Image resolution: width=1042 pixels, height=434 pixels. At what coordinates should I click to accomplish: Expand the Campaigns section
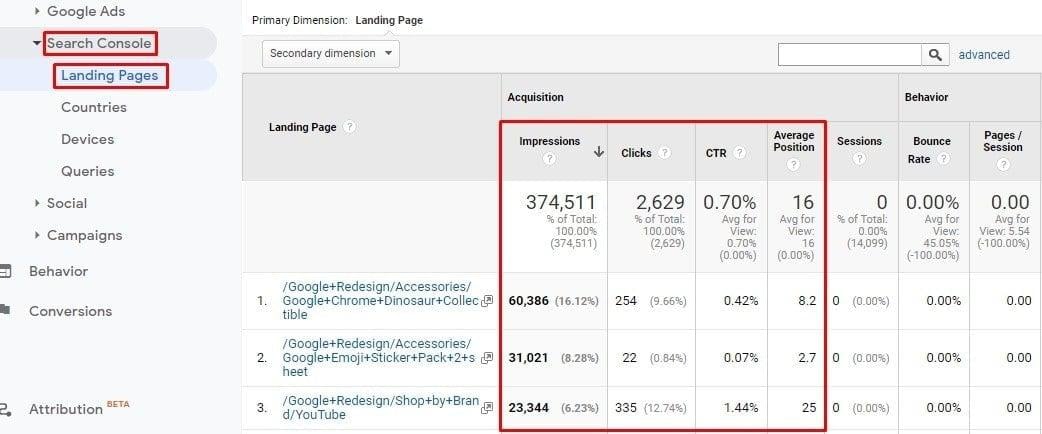(37, 235)
